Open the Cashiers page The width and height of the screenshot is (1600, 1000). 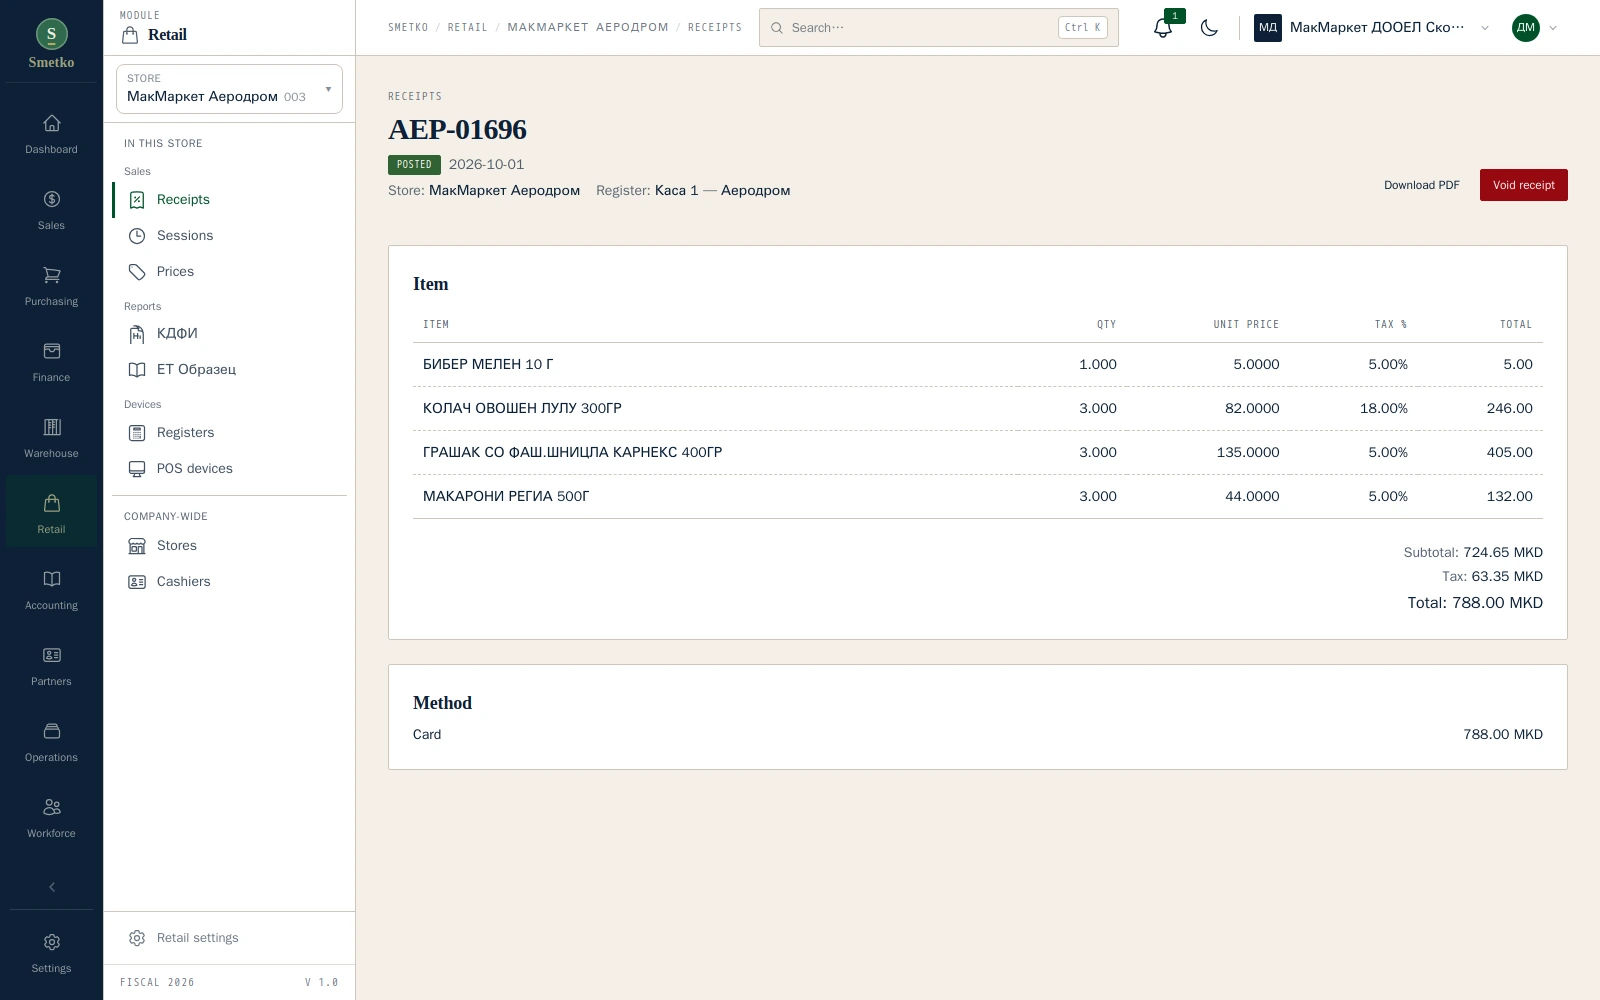tap(229, 582)
